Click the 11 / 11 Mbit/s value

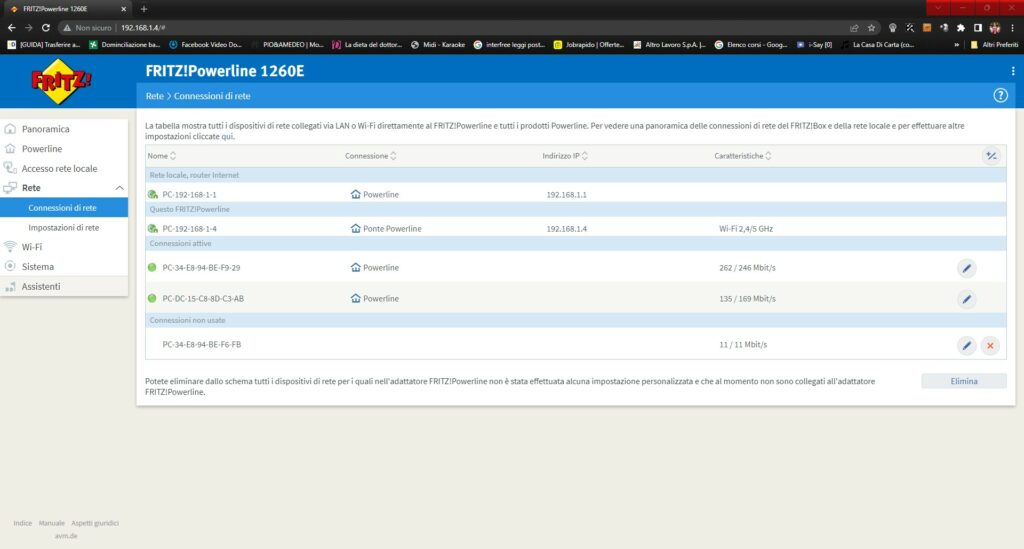(743, 344)
